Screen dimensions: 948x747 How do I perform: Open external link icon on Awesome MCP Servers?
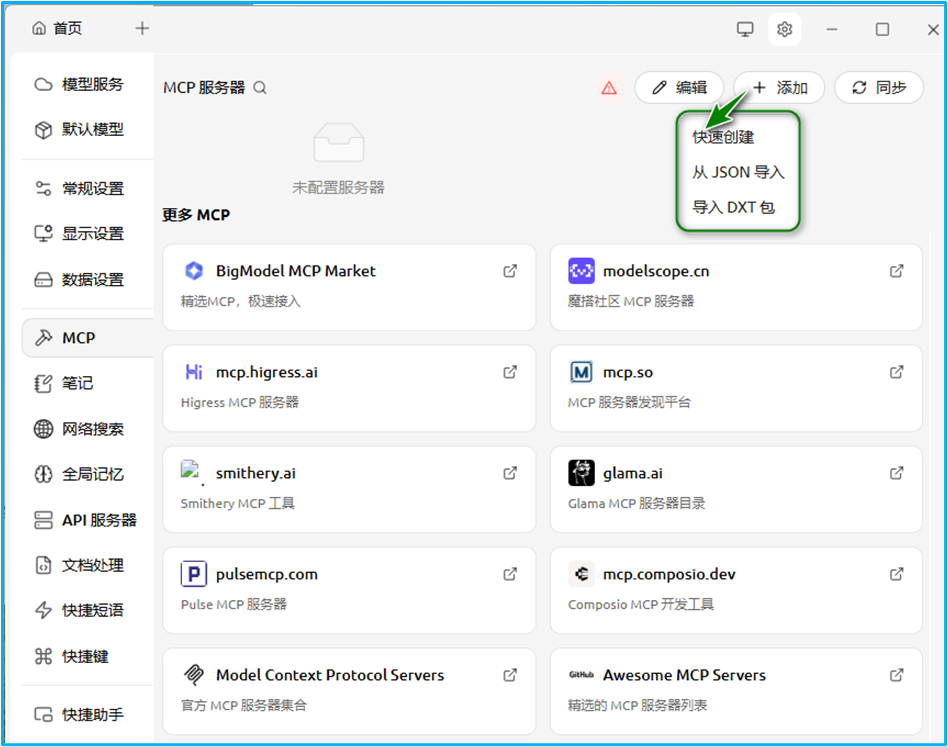[x=897, y=674]
